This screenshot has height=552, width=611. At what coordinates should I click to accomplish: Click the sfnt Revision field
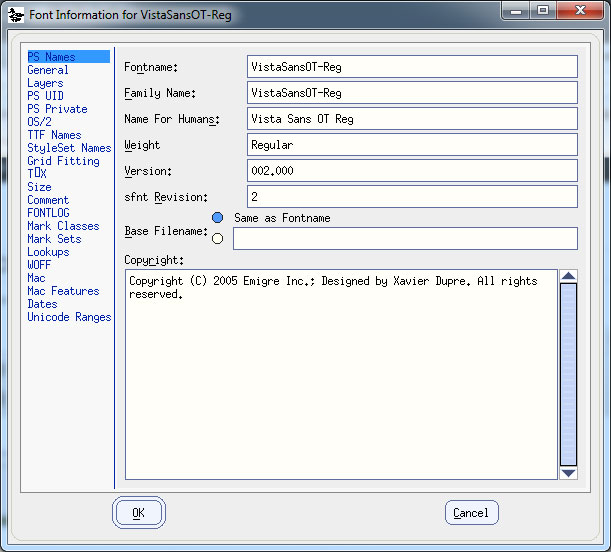(412, 196)
